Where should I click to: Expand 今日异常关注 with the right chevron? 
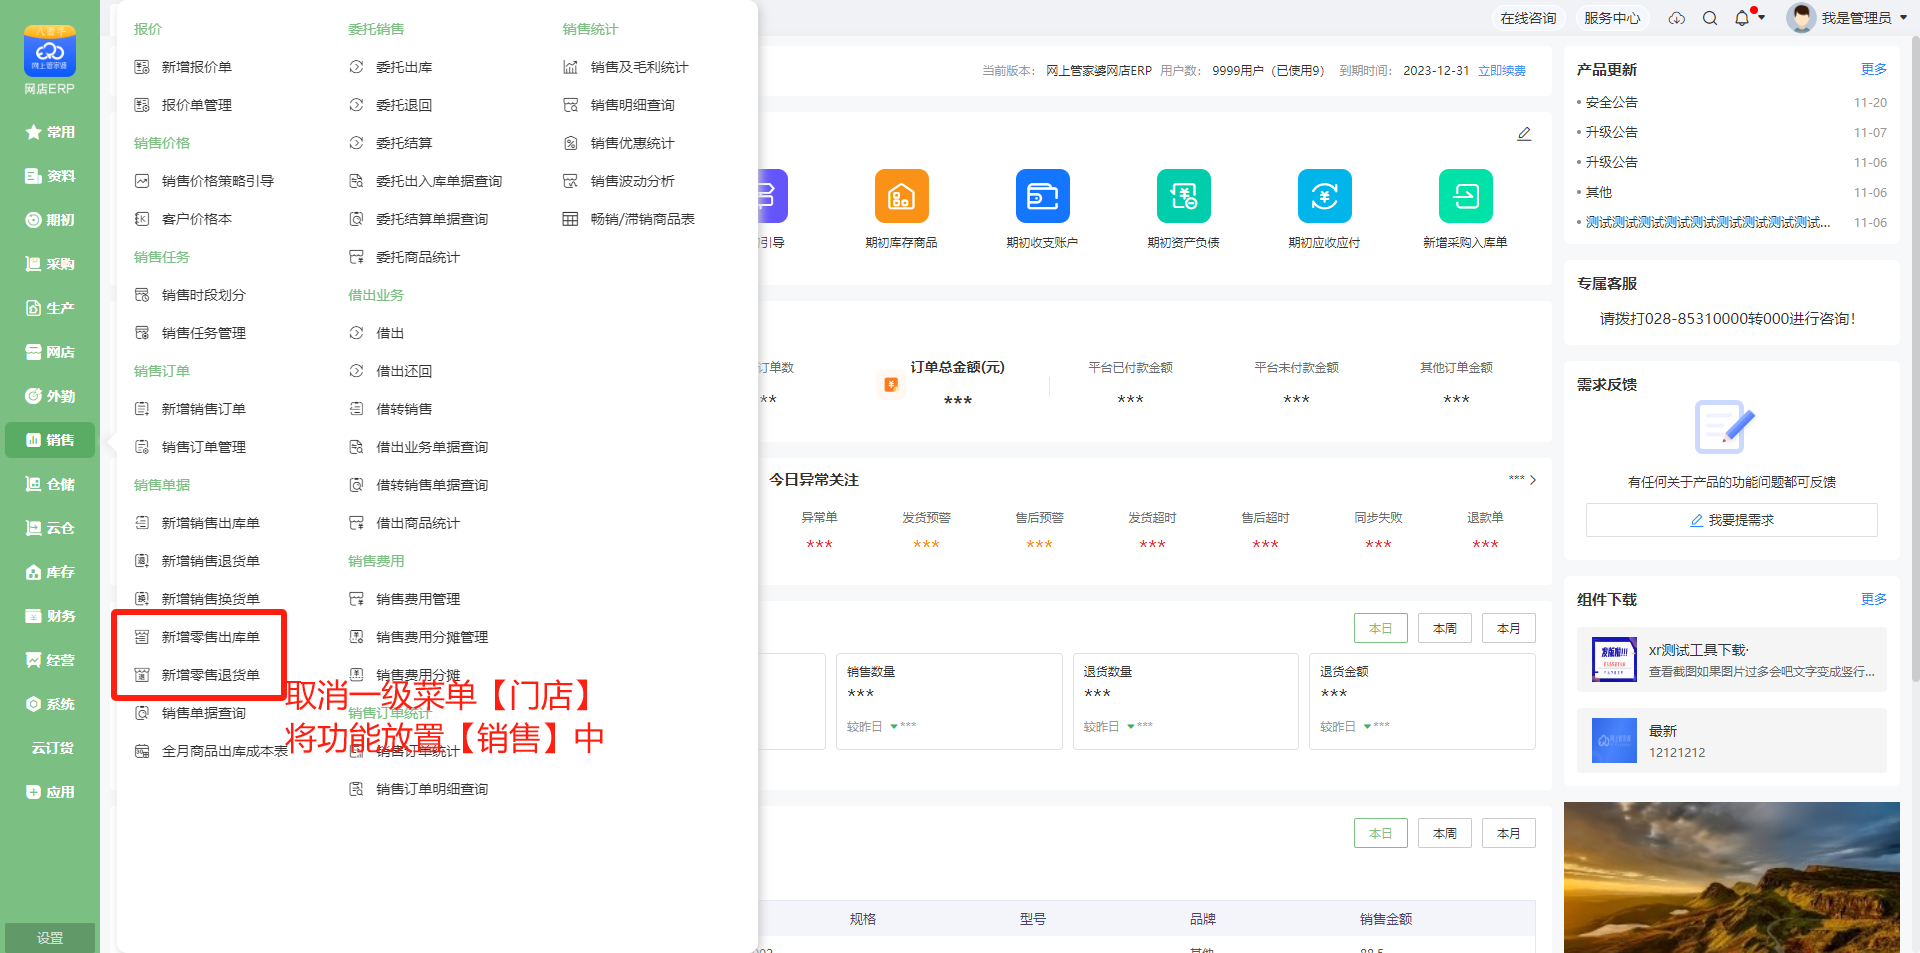click(x=1533, y=480)
